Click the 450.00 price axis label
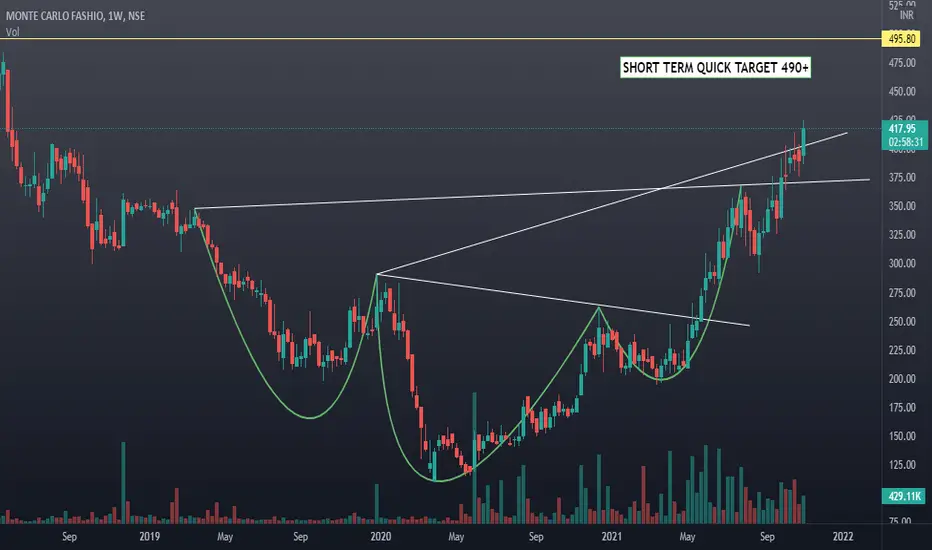 (902, 92)
